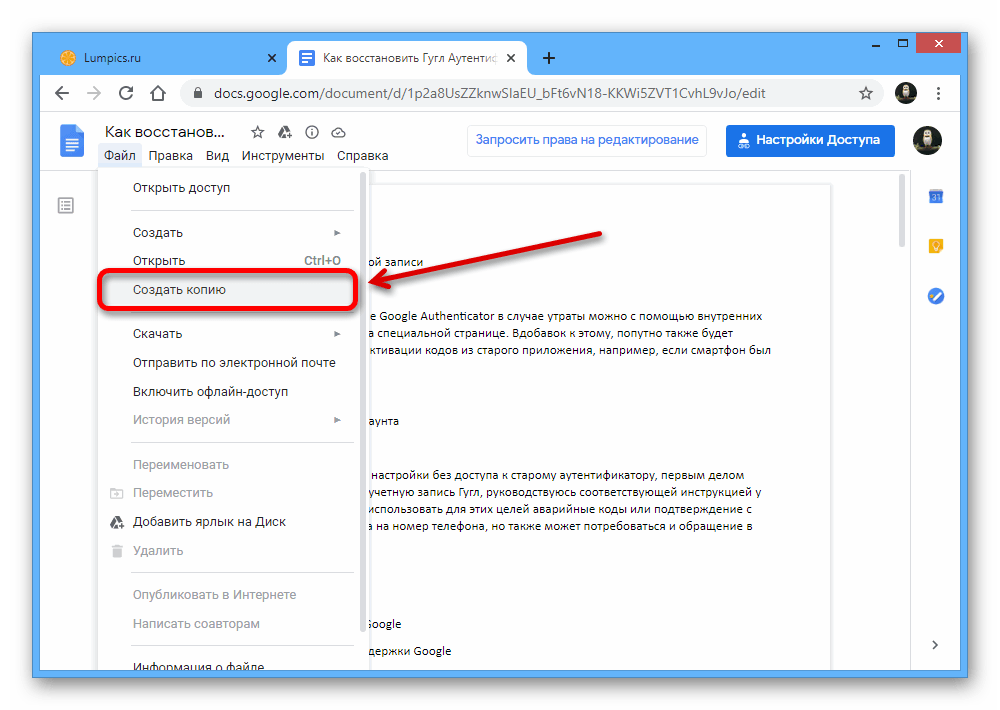1000x710 pixels.
Task: Open Google Tasks side panel icon
Action: click(x=936, y=296)
